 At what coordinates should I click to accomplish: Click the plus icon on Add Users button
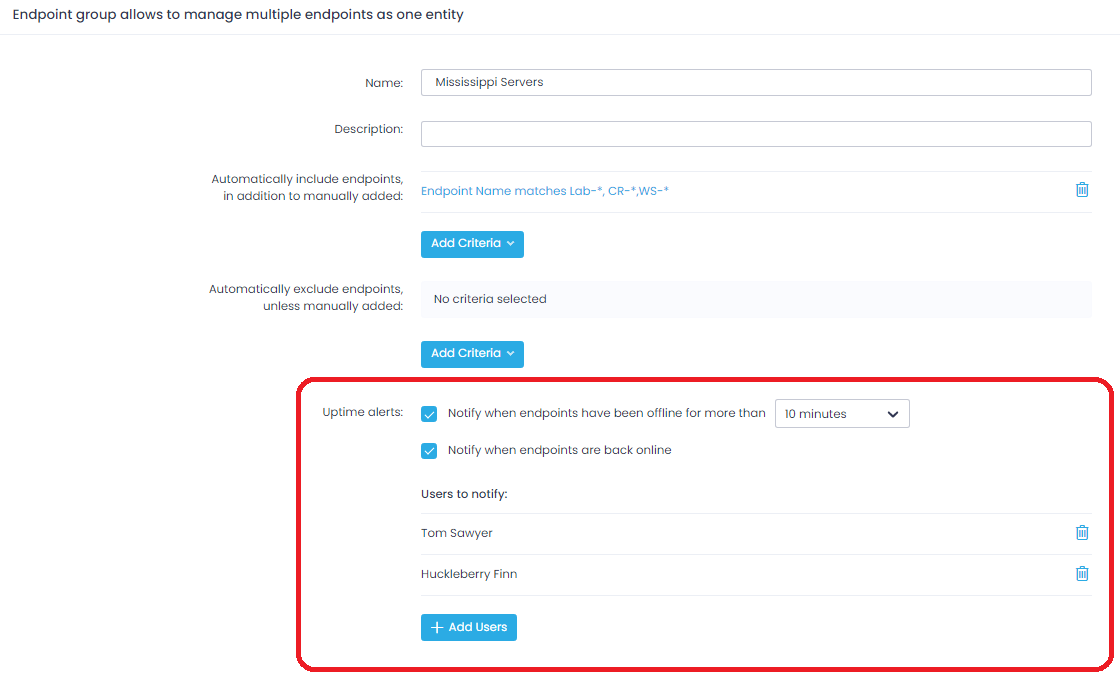(x=436, y=627)
